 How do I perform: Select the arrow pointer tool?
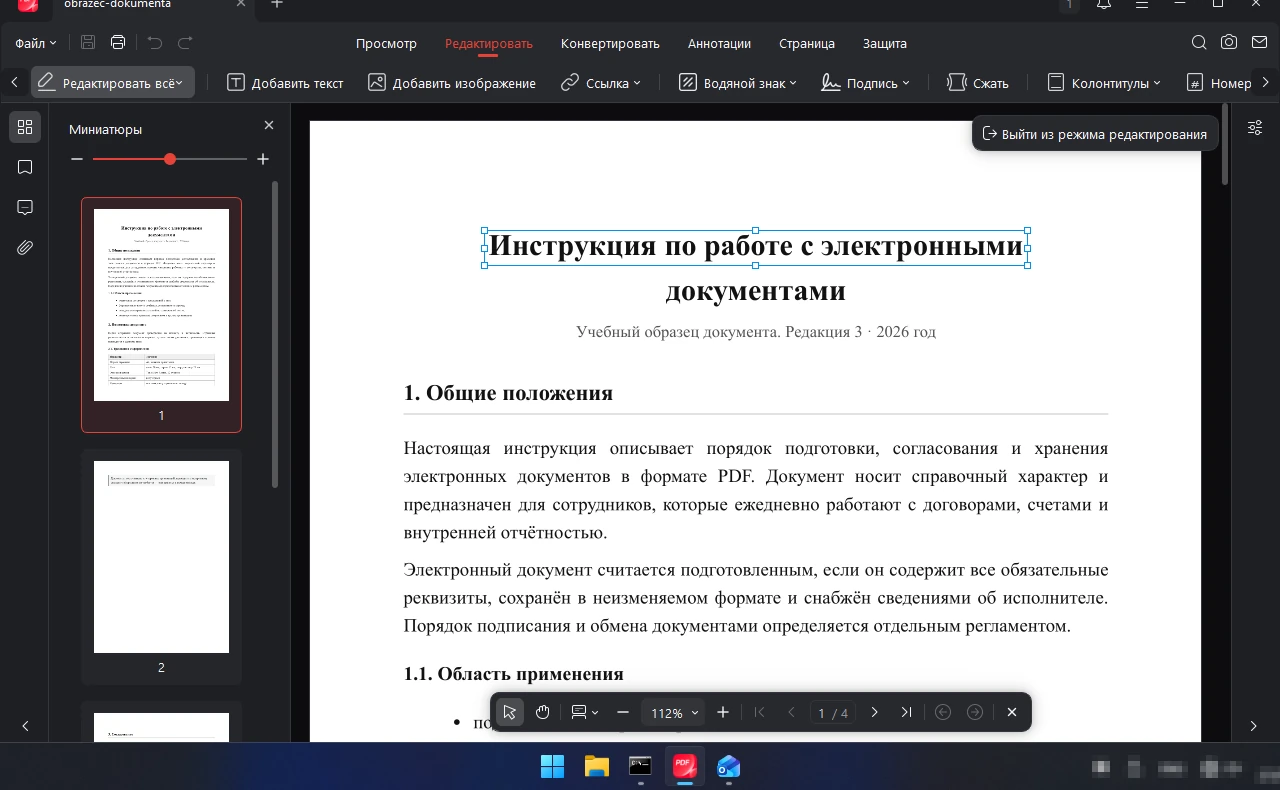(510, 712)
